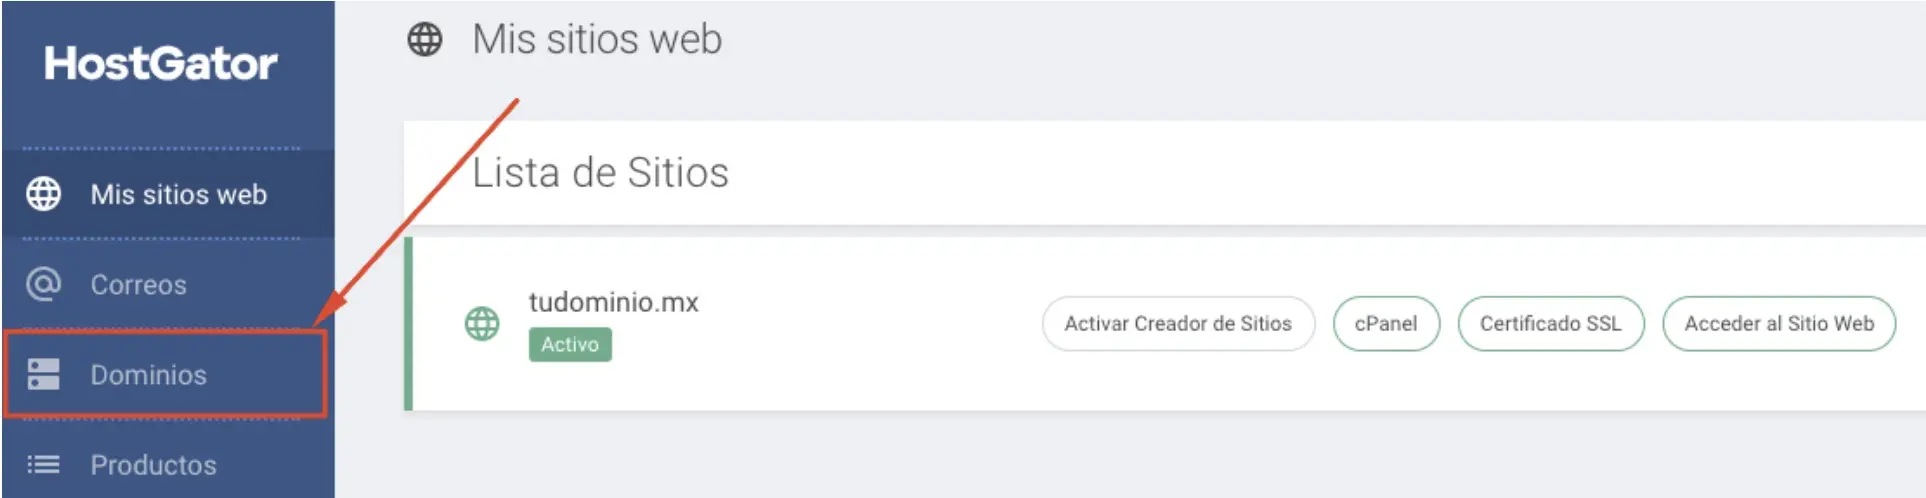Click the Mis sitios web page title

(x=597, y=40)
